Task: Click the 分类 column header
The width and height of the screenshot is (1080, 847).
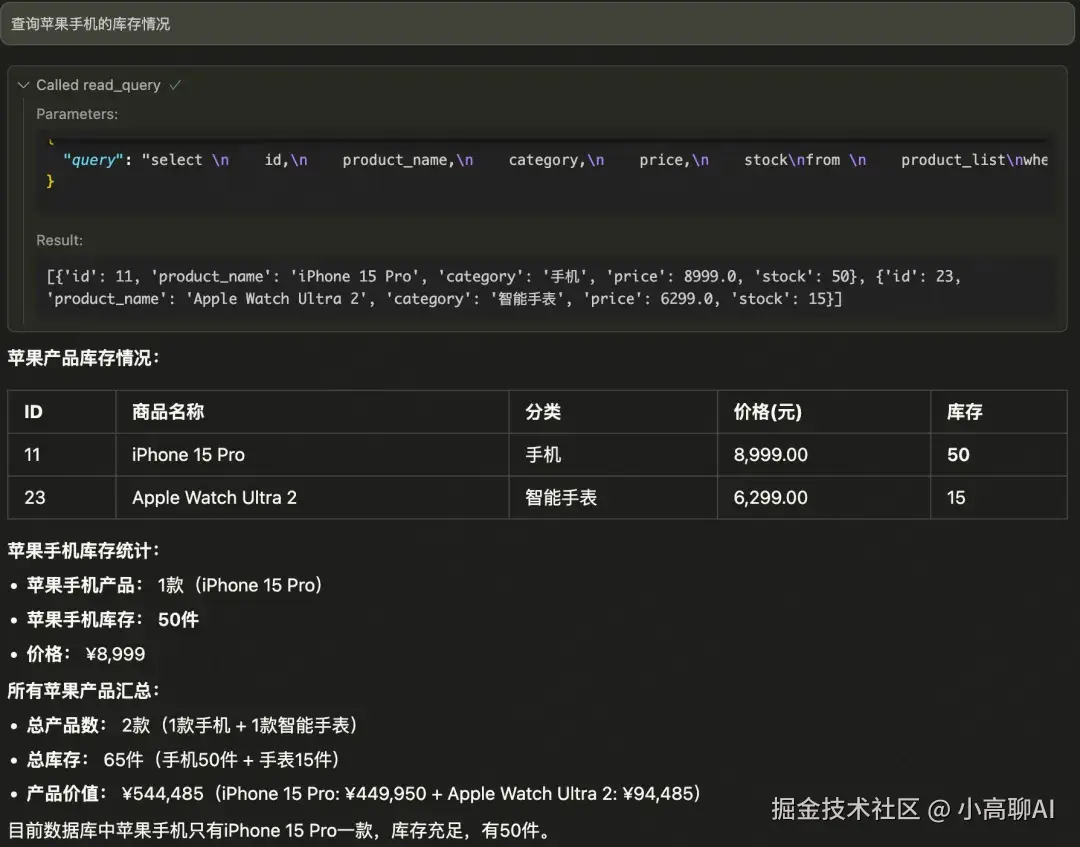Action: point(543,411)
